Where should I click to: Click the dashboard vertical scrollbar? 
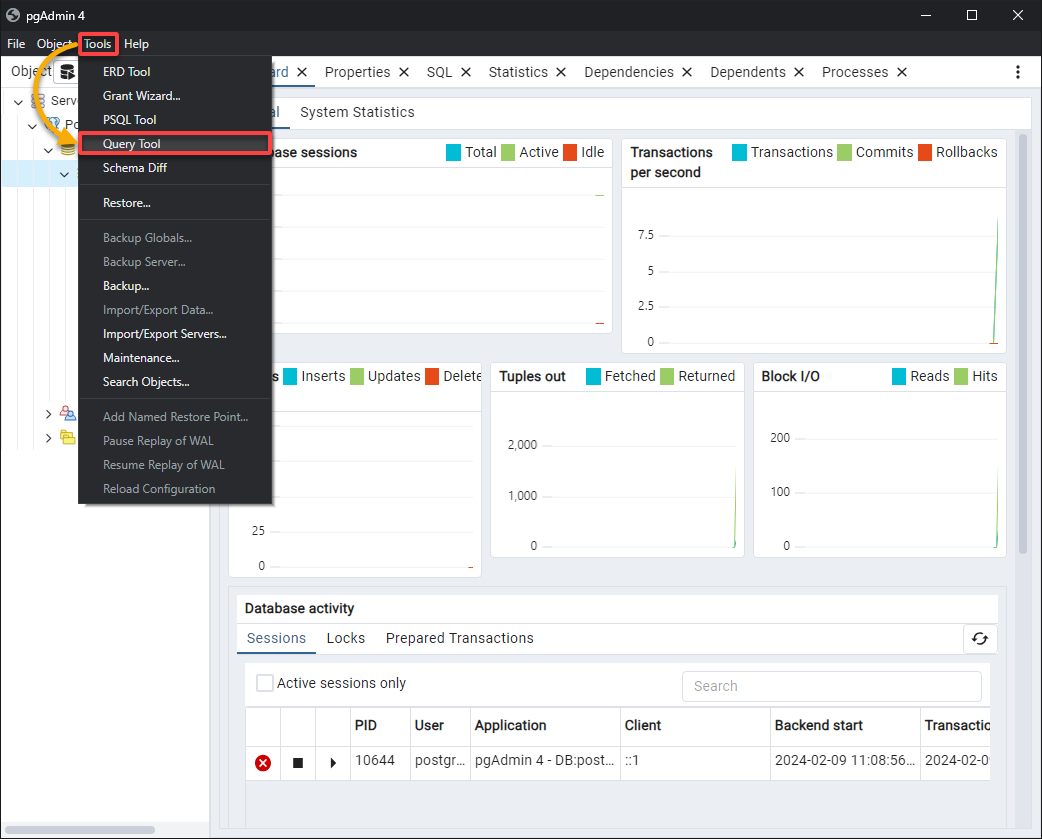tap(1023, 344)
